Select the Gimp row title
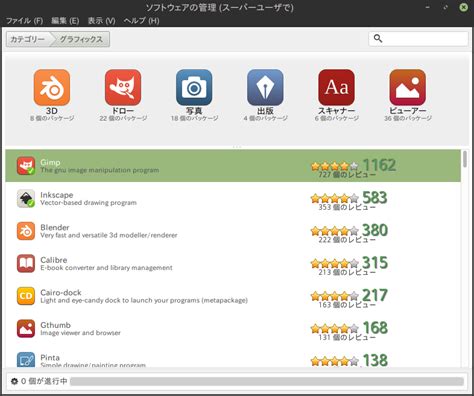The image size is (474, 396). pyautogui.click(x=50, y=162)
